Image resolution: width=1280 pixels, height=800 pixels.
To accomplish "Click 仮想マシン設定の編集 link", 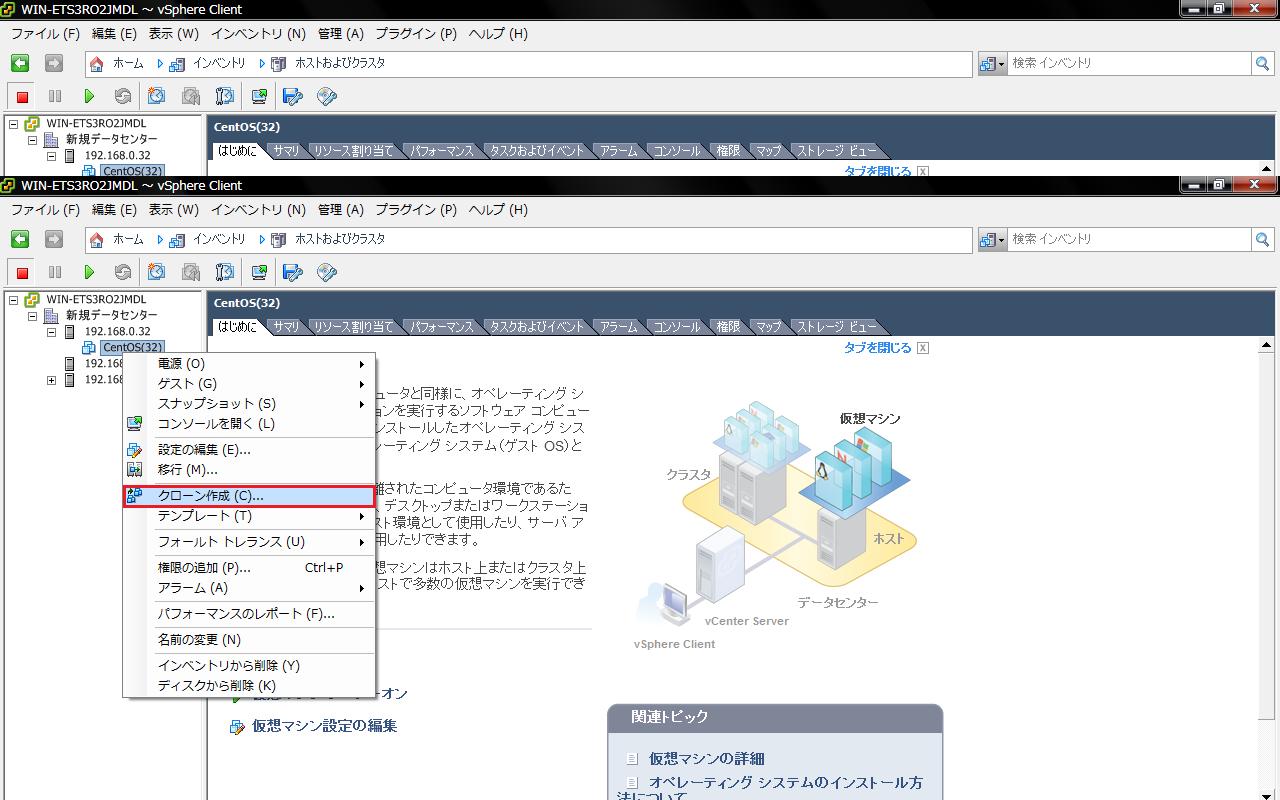I will [x=324, y=726].
